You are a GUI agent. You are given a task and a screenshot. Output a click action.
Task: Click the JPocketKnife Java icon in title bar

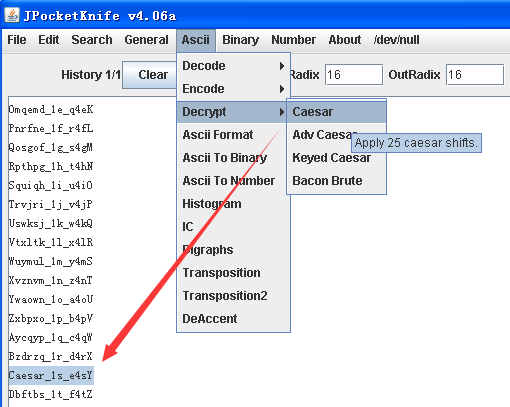pyautogui.click(x=12, y=15)
